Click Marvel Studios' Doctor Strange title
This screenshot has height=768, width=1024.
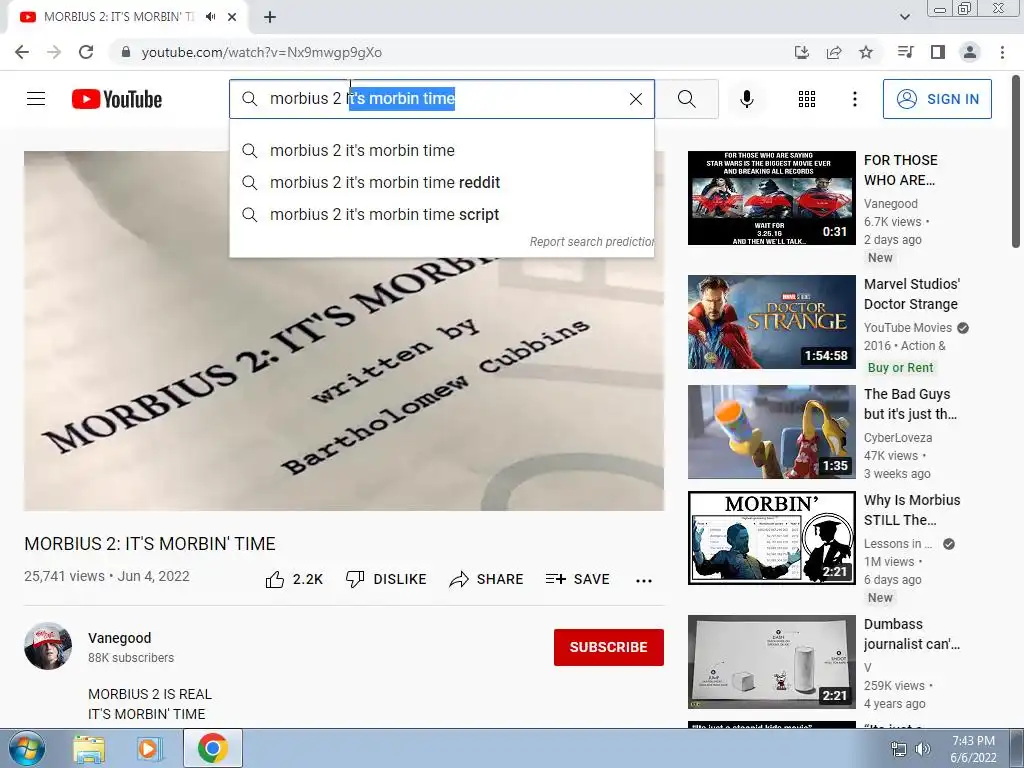[x=912, y=294]
